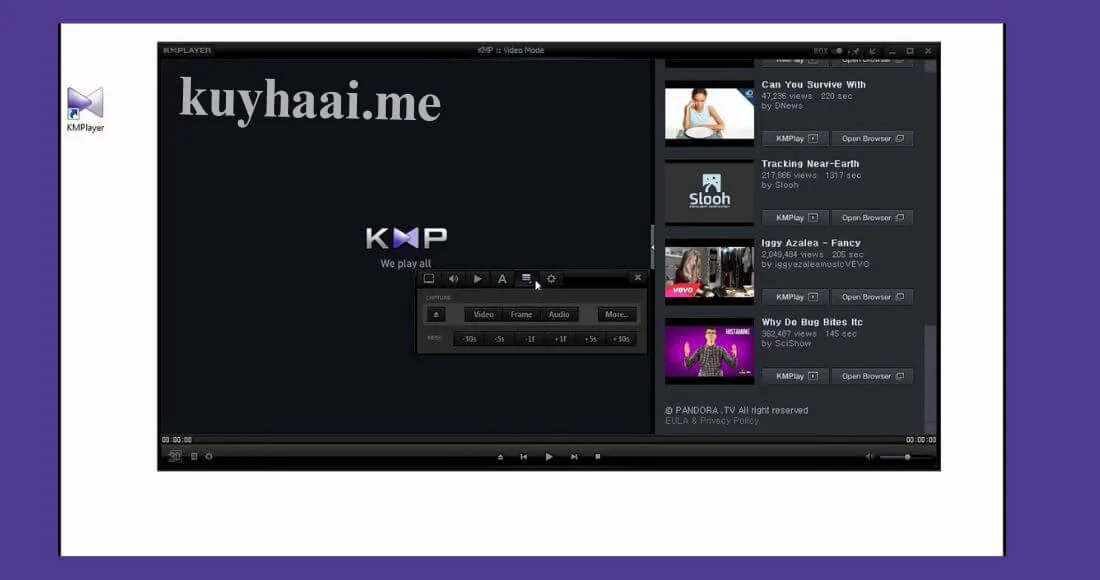Open the More... capture options

point(617,314)
